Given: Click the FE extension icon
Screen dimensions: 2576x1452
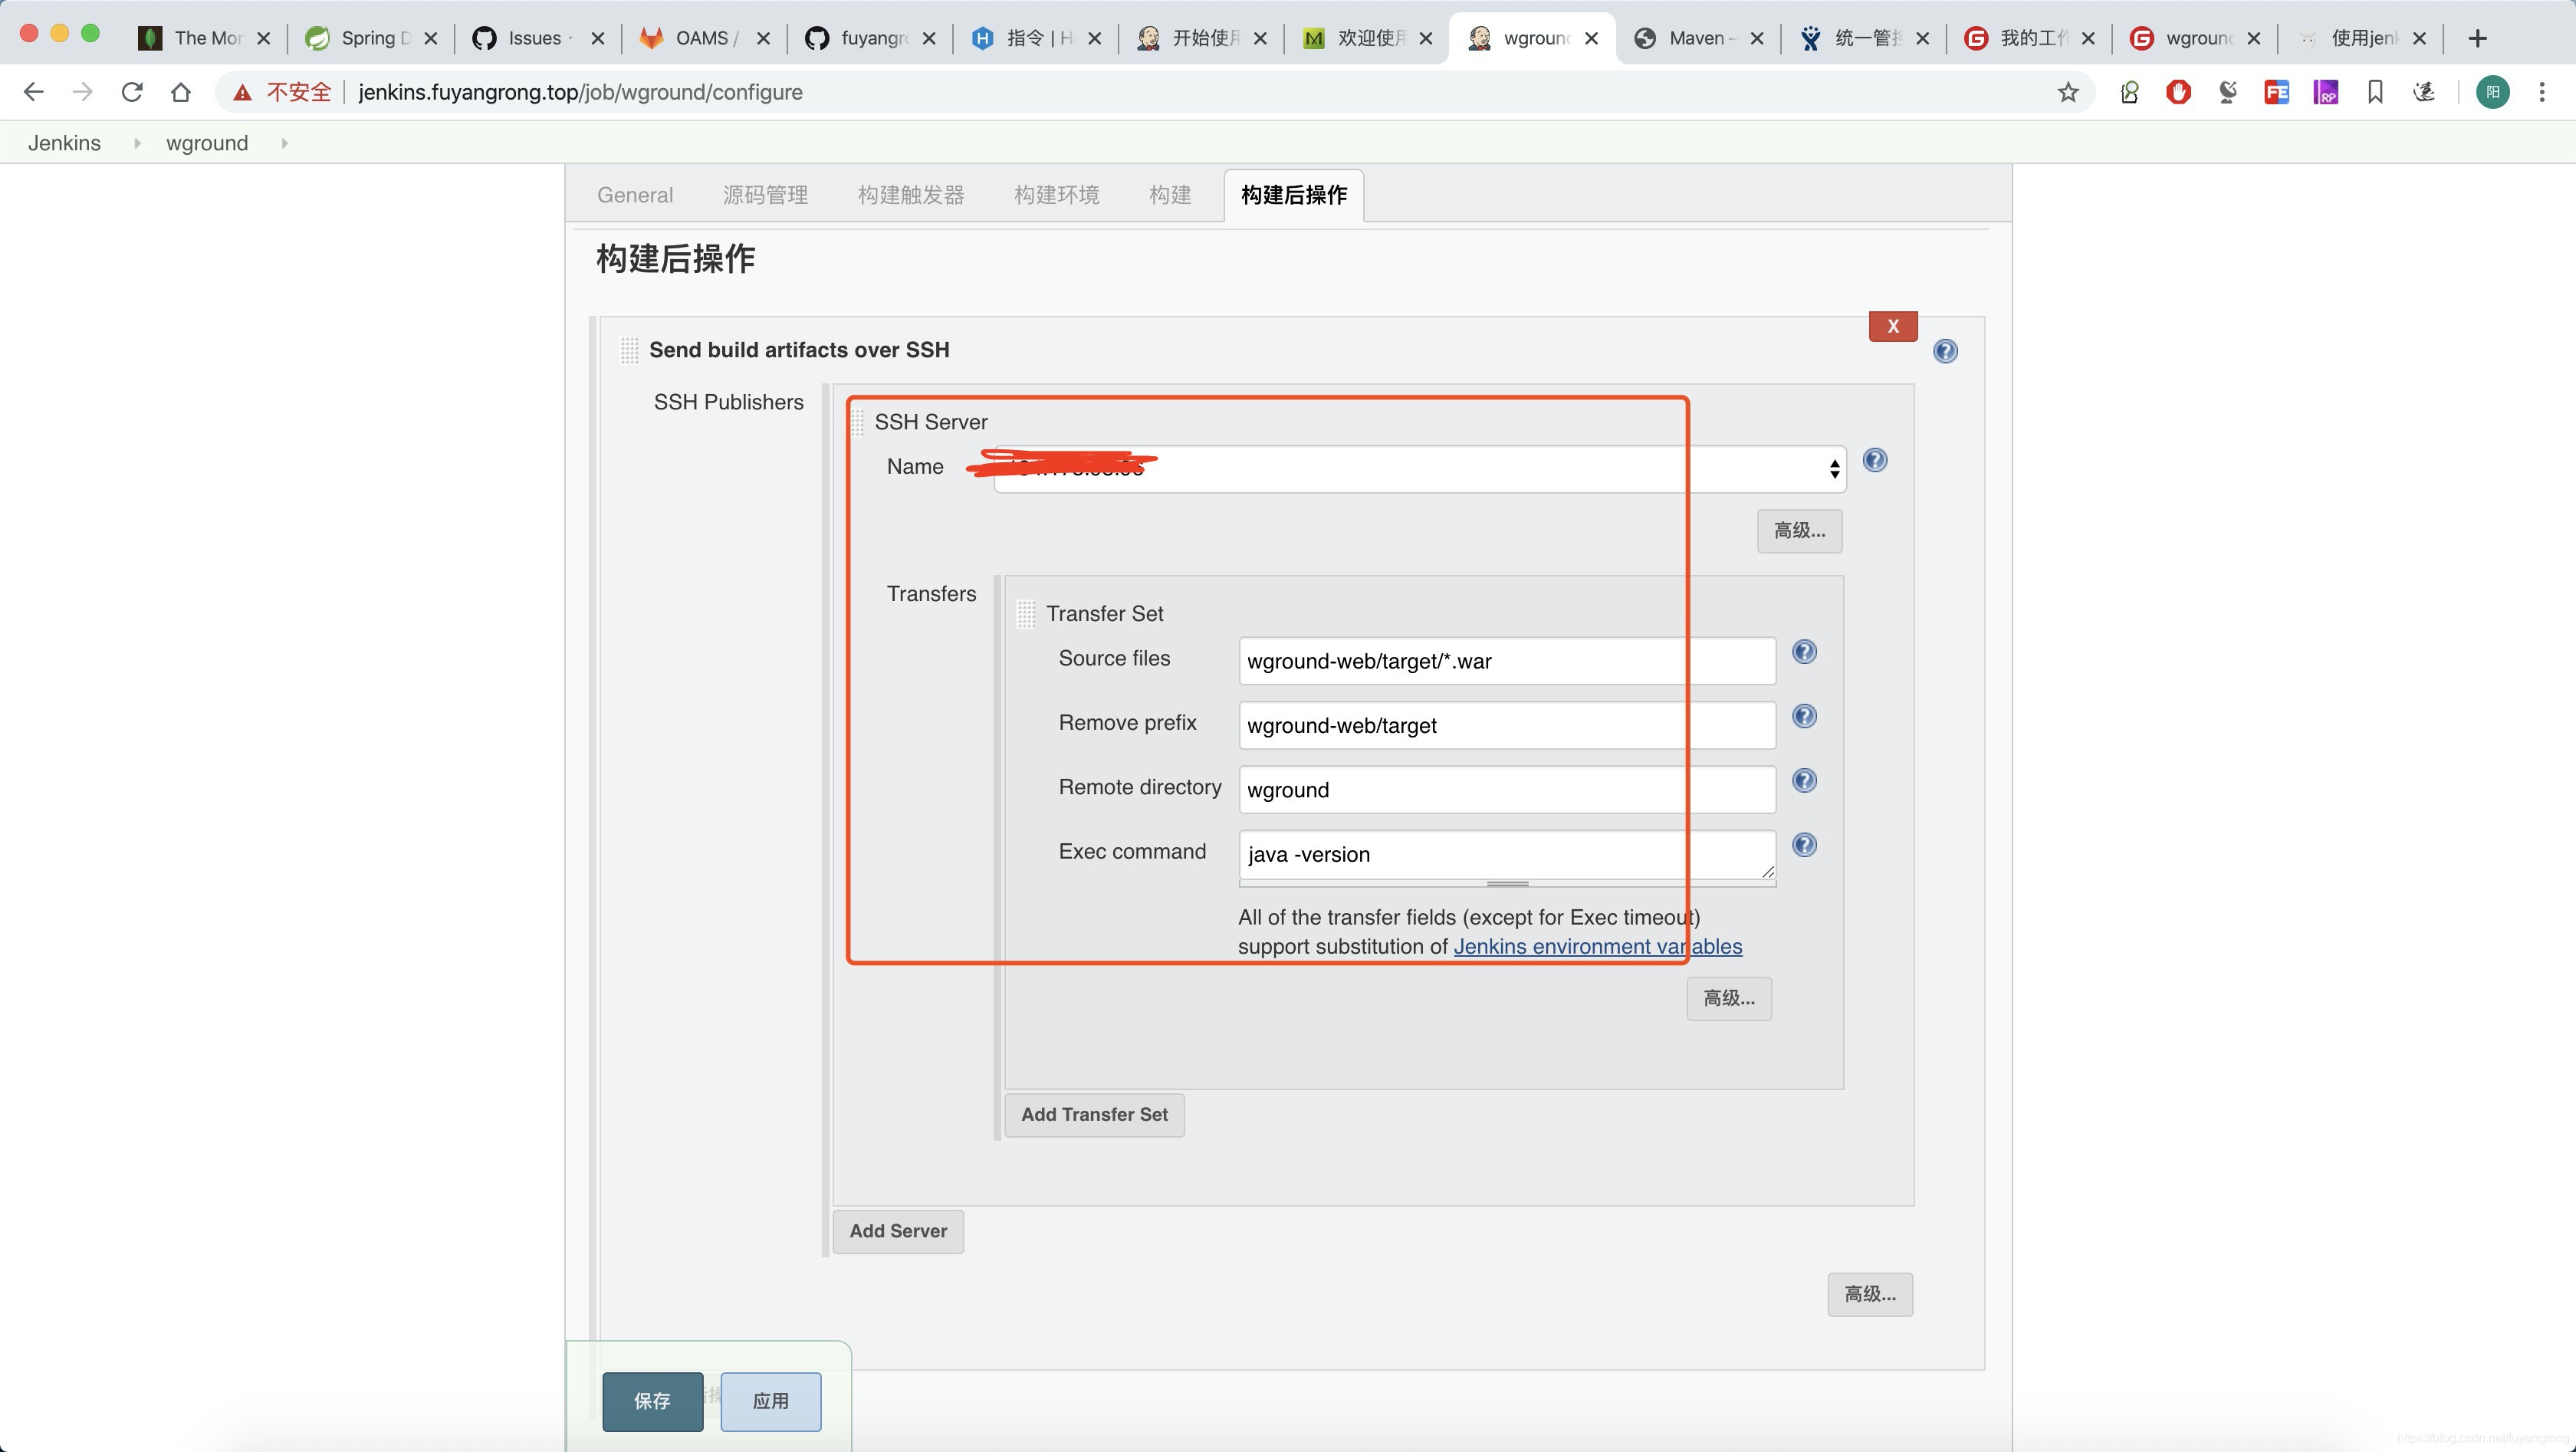Looking at the screenshot, I should pos(2276,92).
